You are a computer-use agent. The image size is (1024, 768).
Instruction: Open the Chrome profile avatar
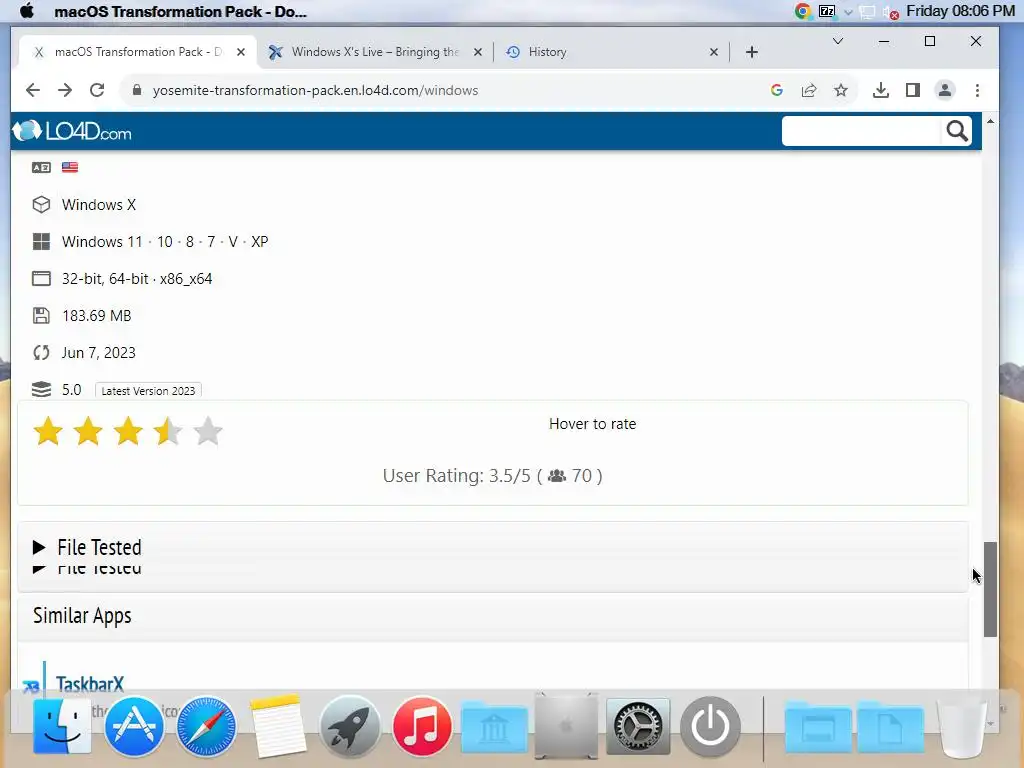coord(944,90)
